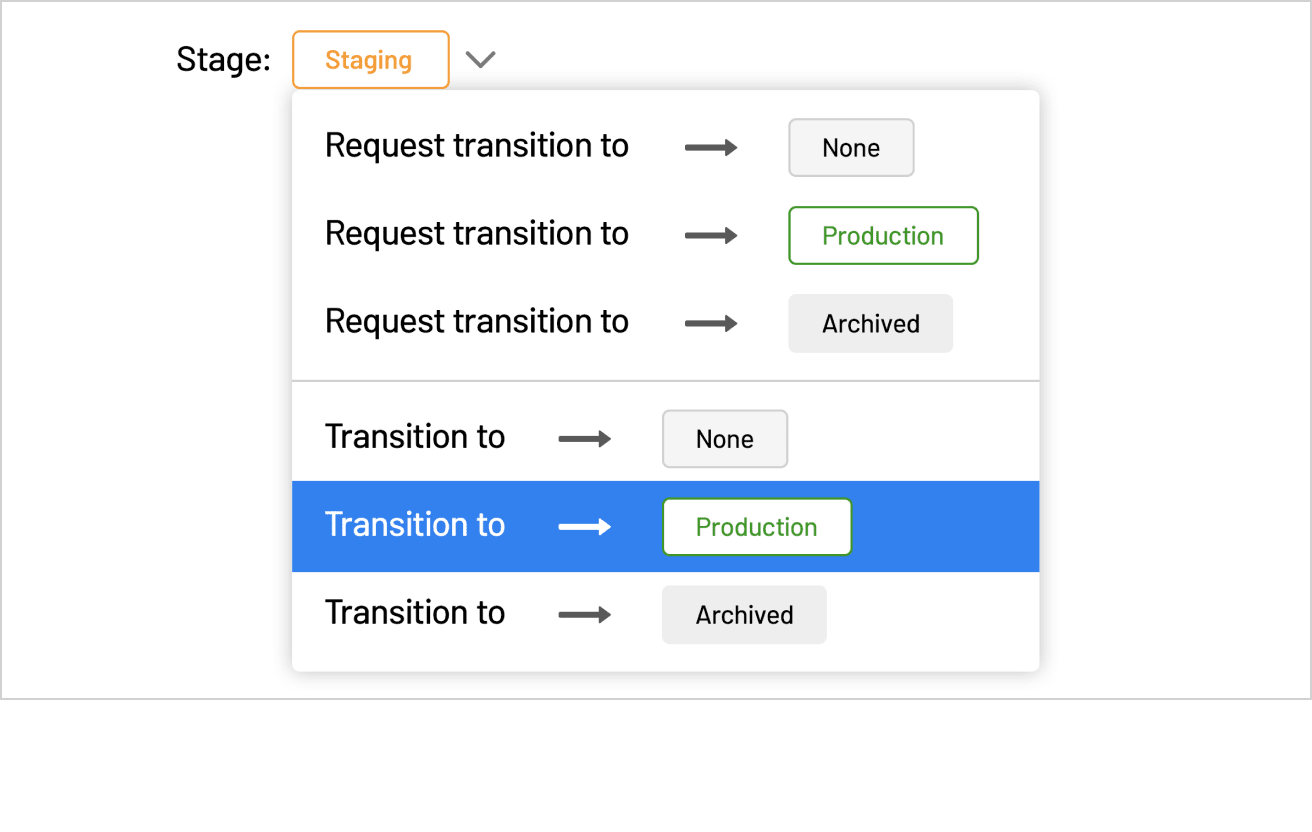The width and height of the screenshot is (1312, 832).
Task: Click the None badge in request section
Action: 851,148
